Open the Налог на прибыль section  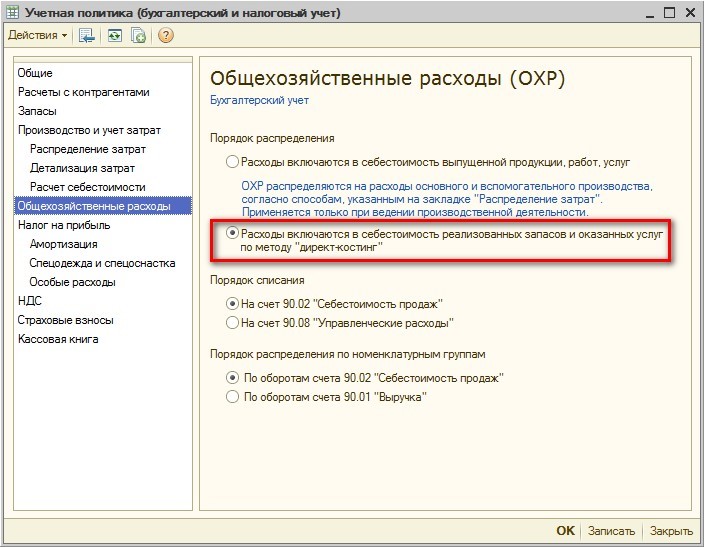pos(64,225)
